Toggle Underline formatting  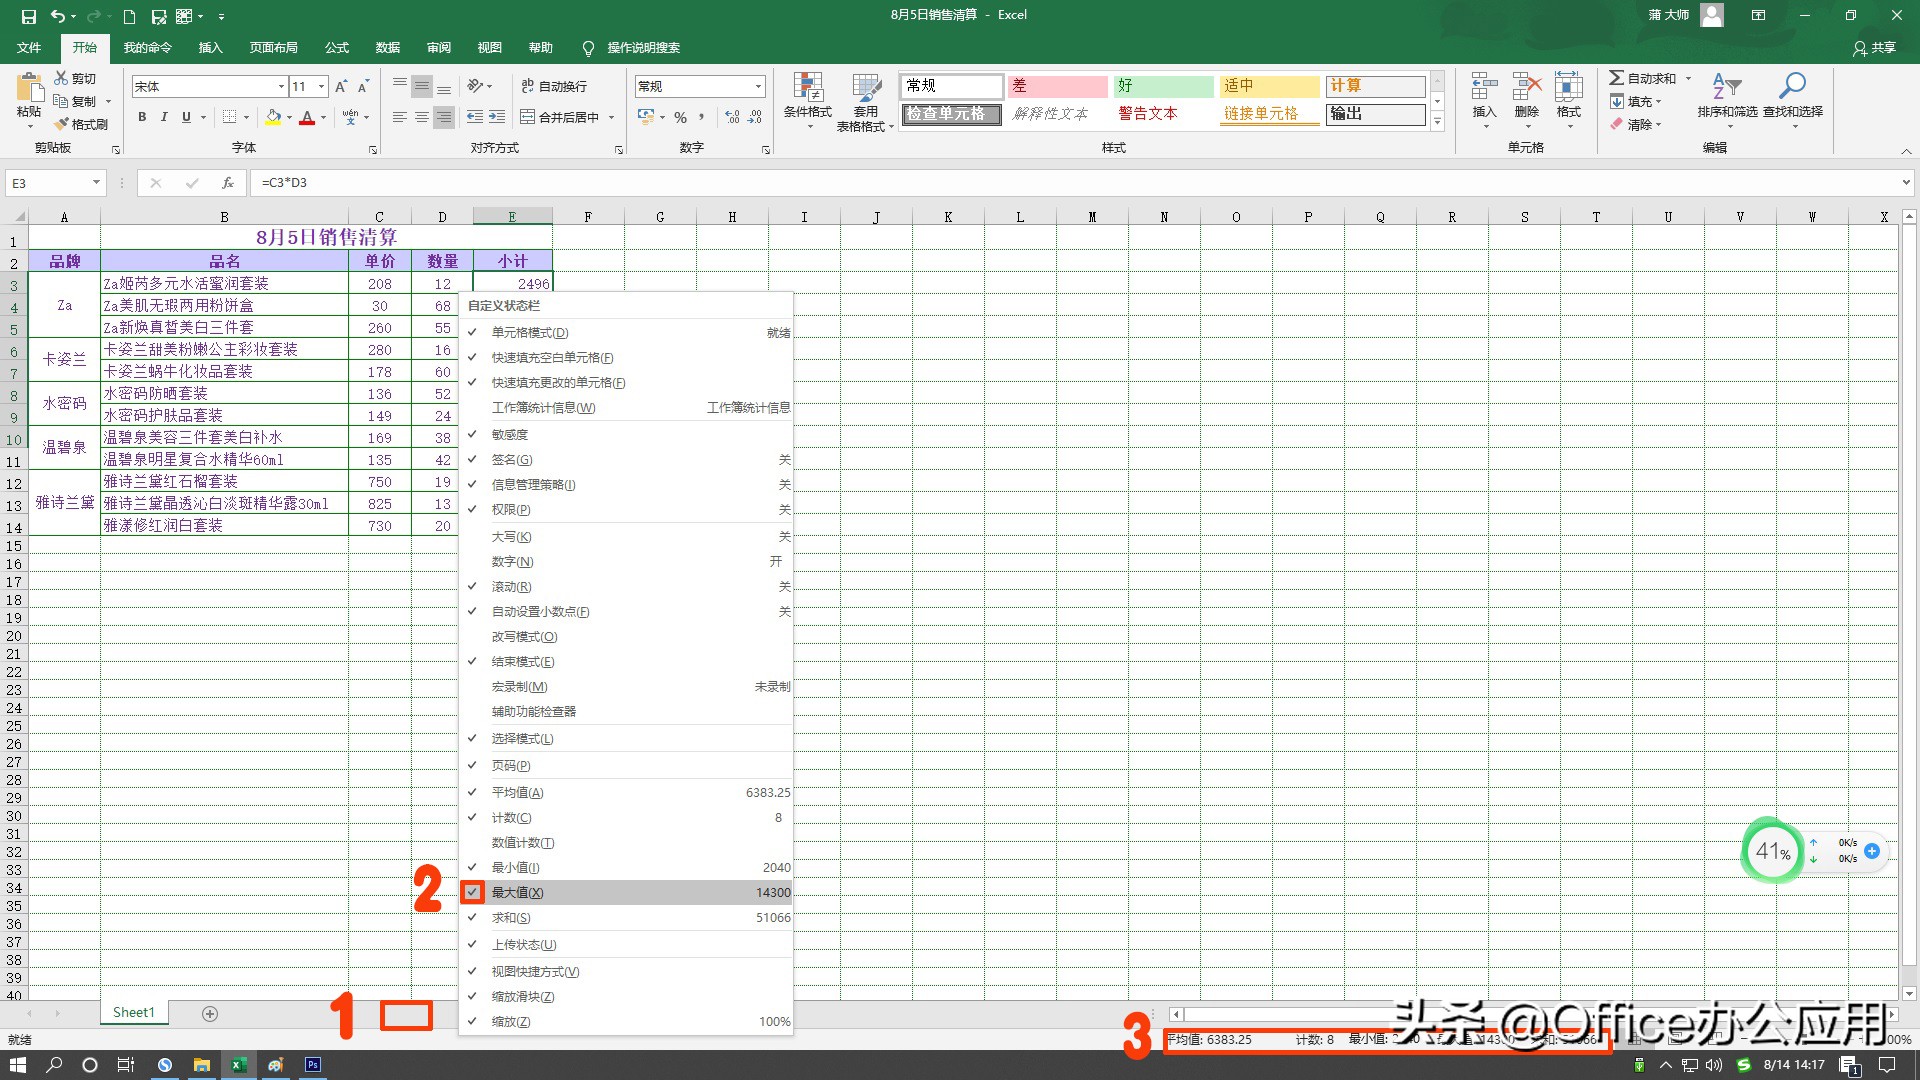(186, 117)
